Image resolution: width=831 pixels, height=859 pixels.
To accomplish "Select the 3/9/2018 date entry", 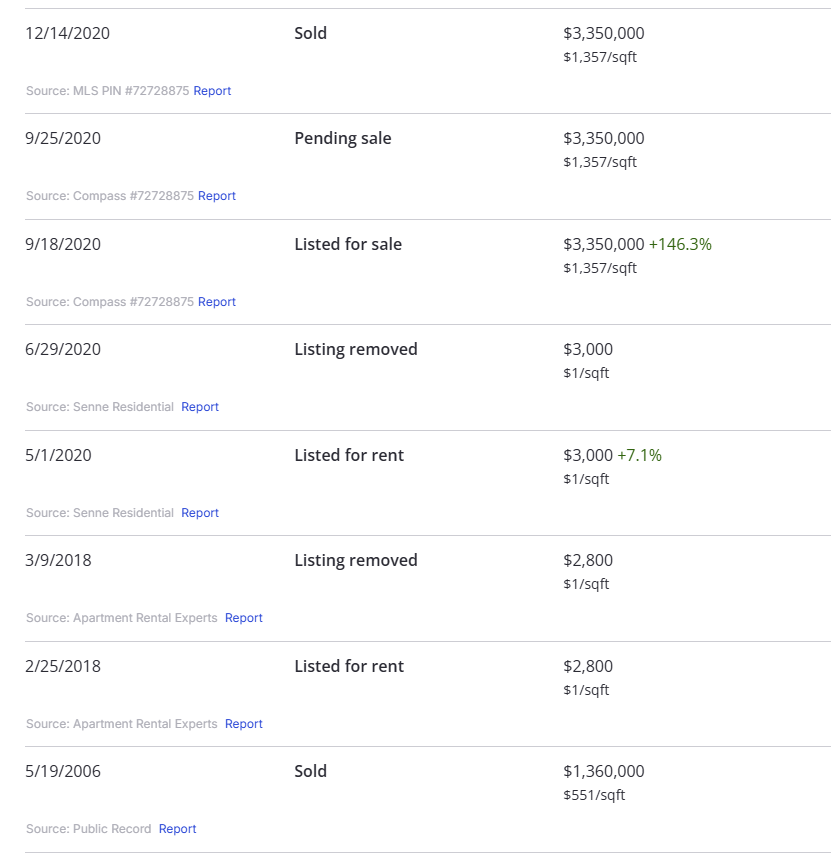I will click(58, 560).
